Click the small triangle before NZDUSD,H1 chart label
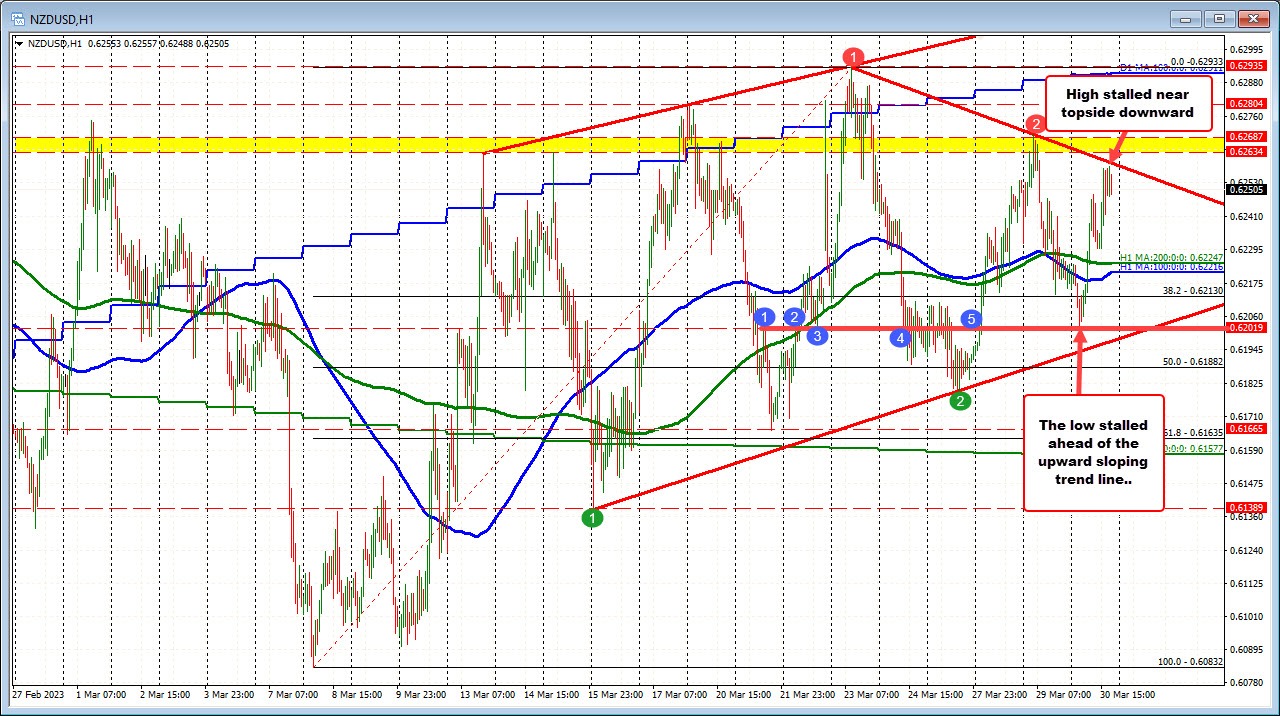The image size is (1280, 716). (x=21, y=44)
